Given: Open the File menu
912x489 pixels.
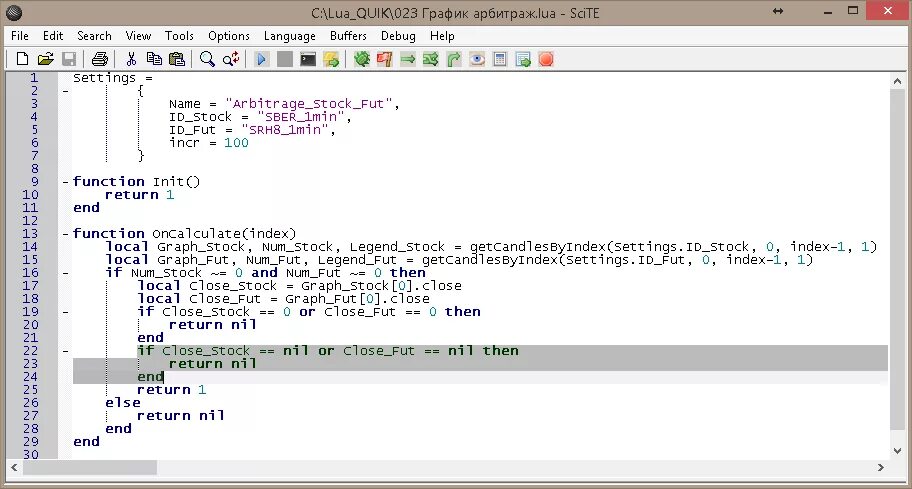Looking at the screenshot, I should [x=20, y=35].
